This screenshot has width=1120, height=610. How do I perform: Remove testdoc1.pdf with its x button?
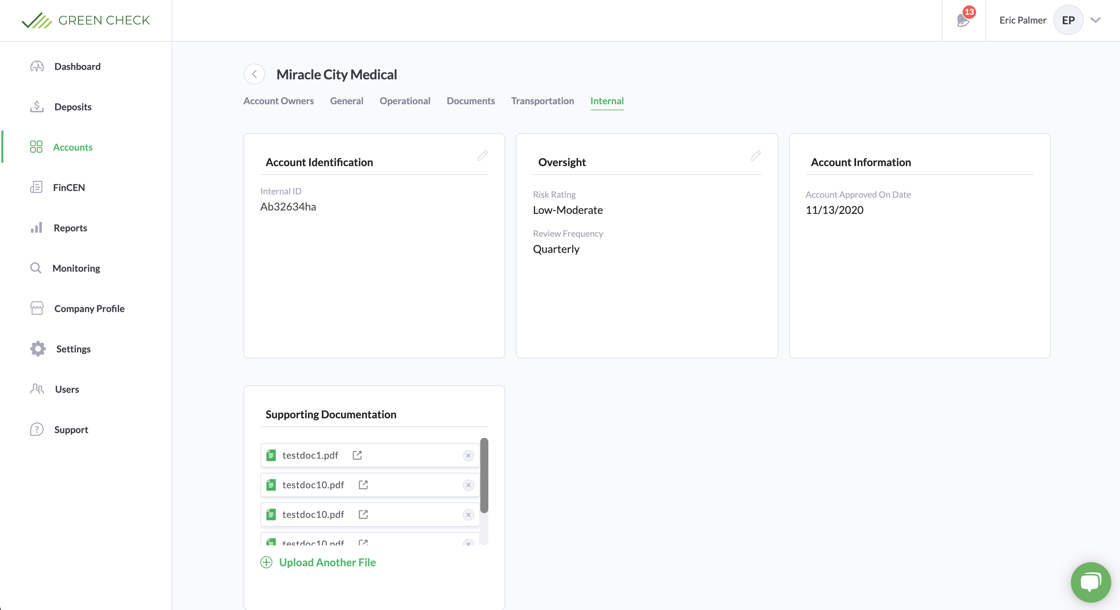coord(468,456)
